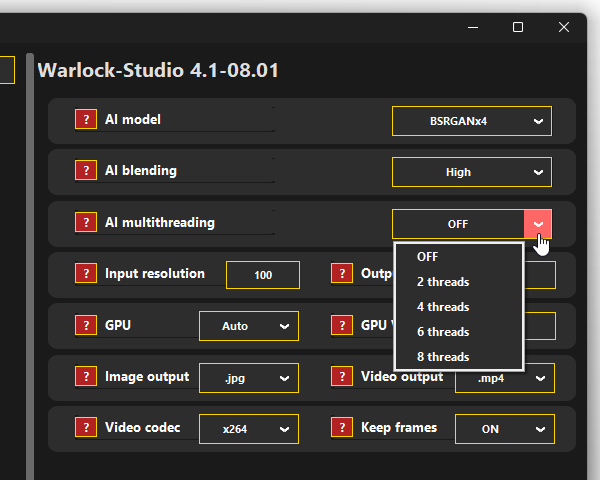The height and width of the screenshot is (480, 600).
Task: Open the Video codec x264 dropdown
Action: [248, 429]
